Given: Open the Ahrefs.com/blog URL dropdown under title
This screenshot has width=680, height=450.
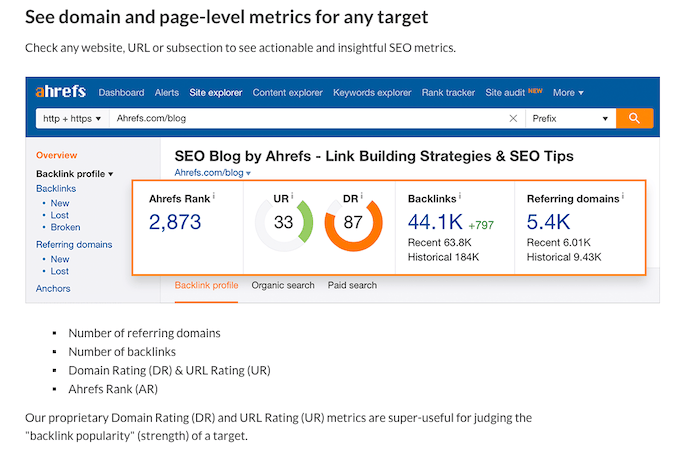Looking at the screenshot, I should (x=212, y=173).
